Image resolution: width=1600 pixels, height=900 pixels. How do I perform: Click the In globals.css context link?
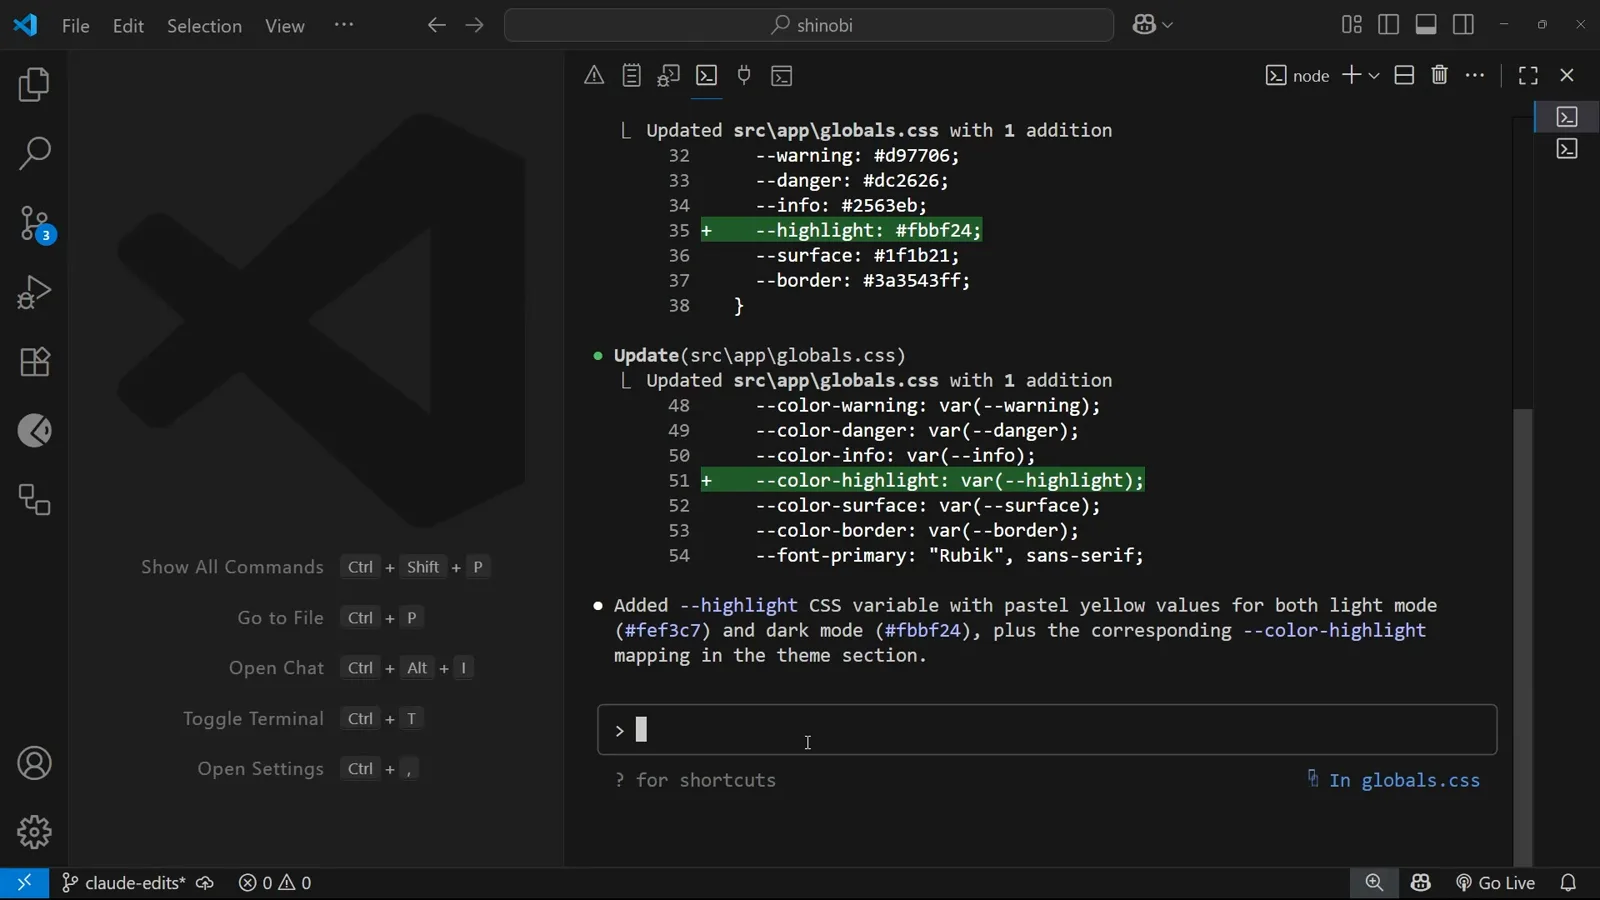tap(1394, 780)
